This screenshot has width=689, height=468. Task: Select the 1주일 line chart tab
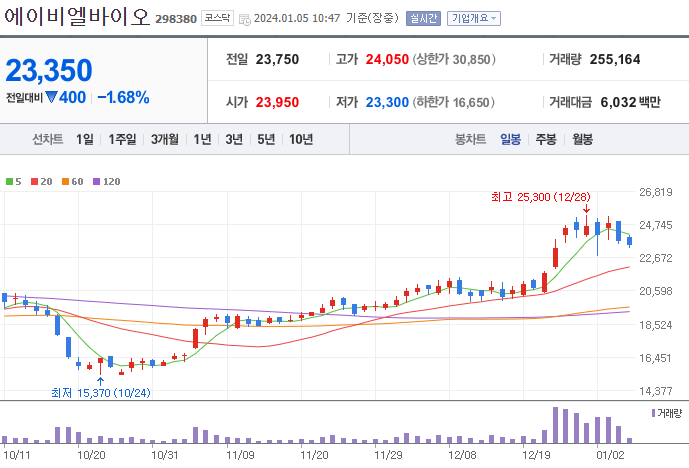122,139
